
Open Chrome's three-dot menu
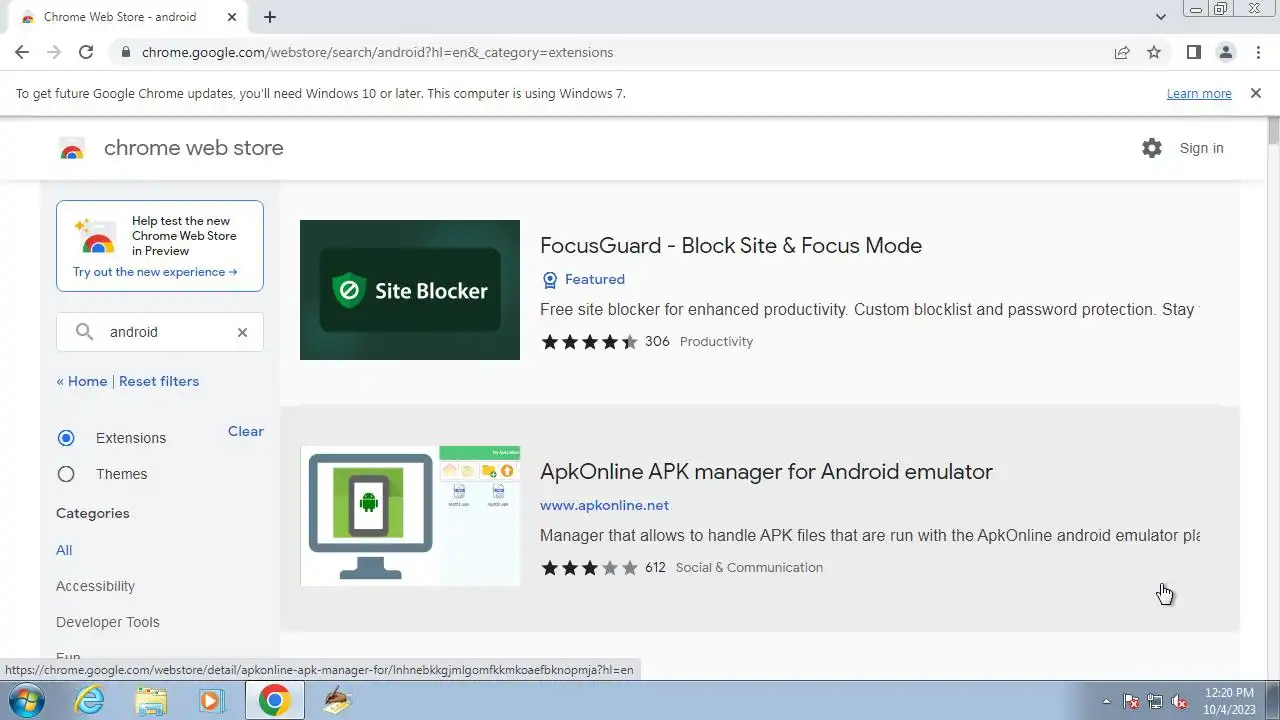[1258, 52]
